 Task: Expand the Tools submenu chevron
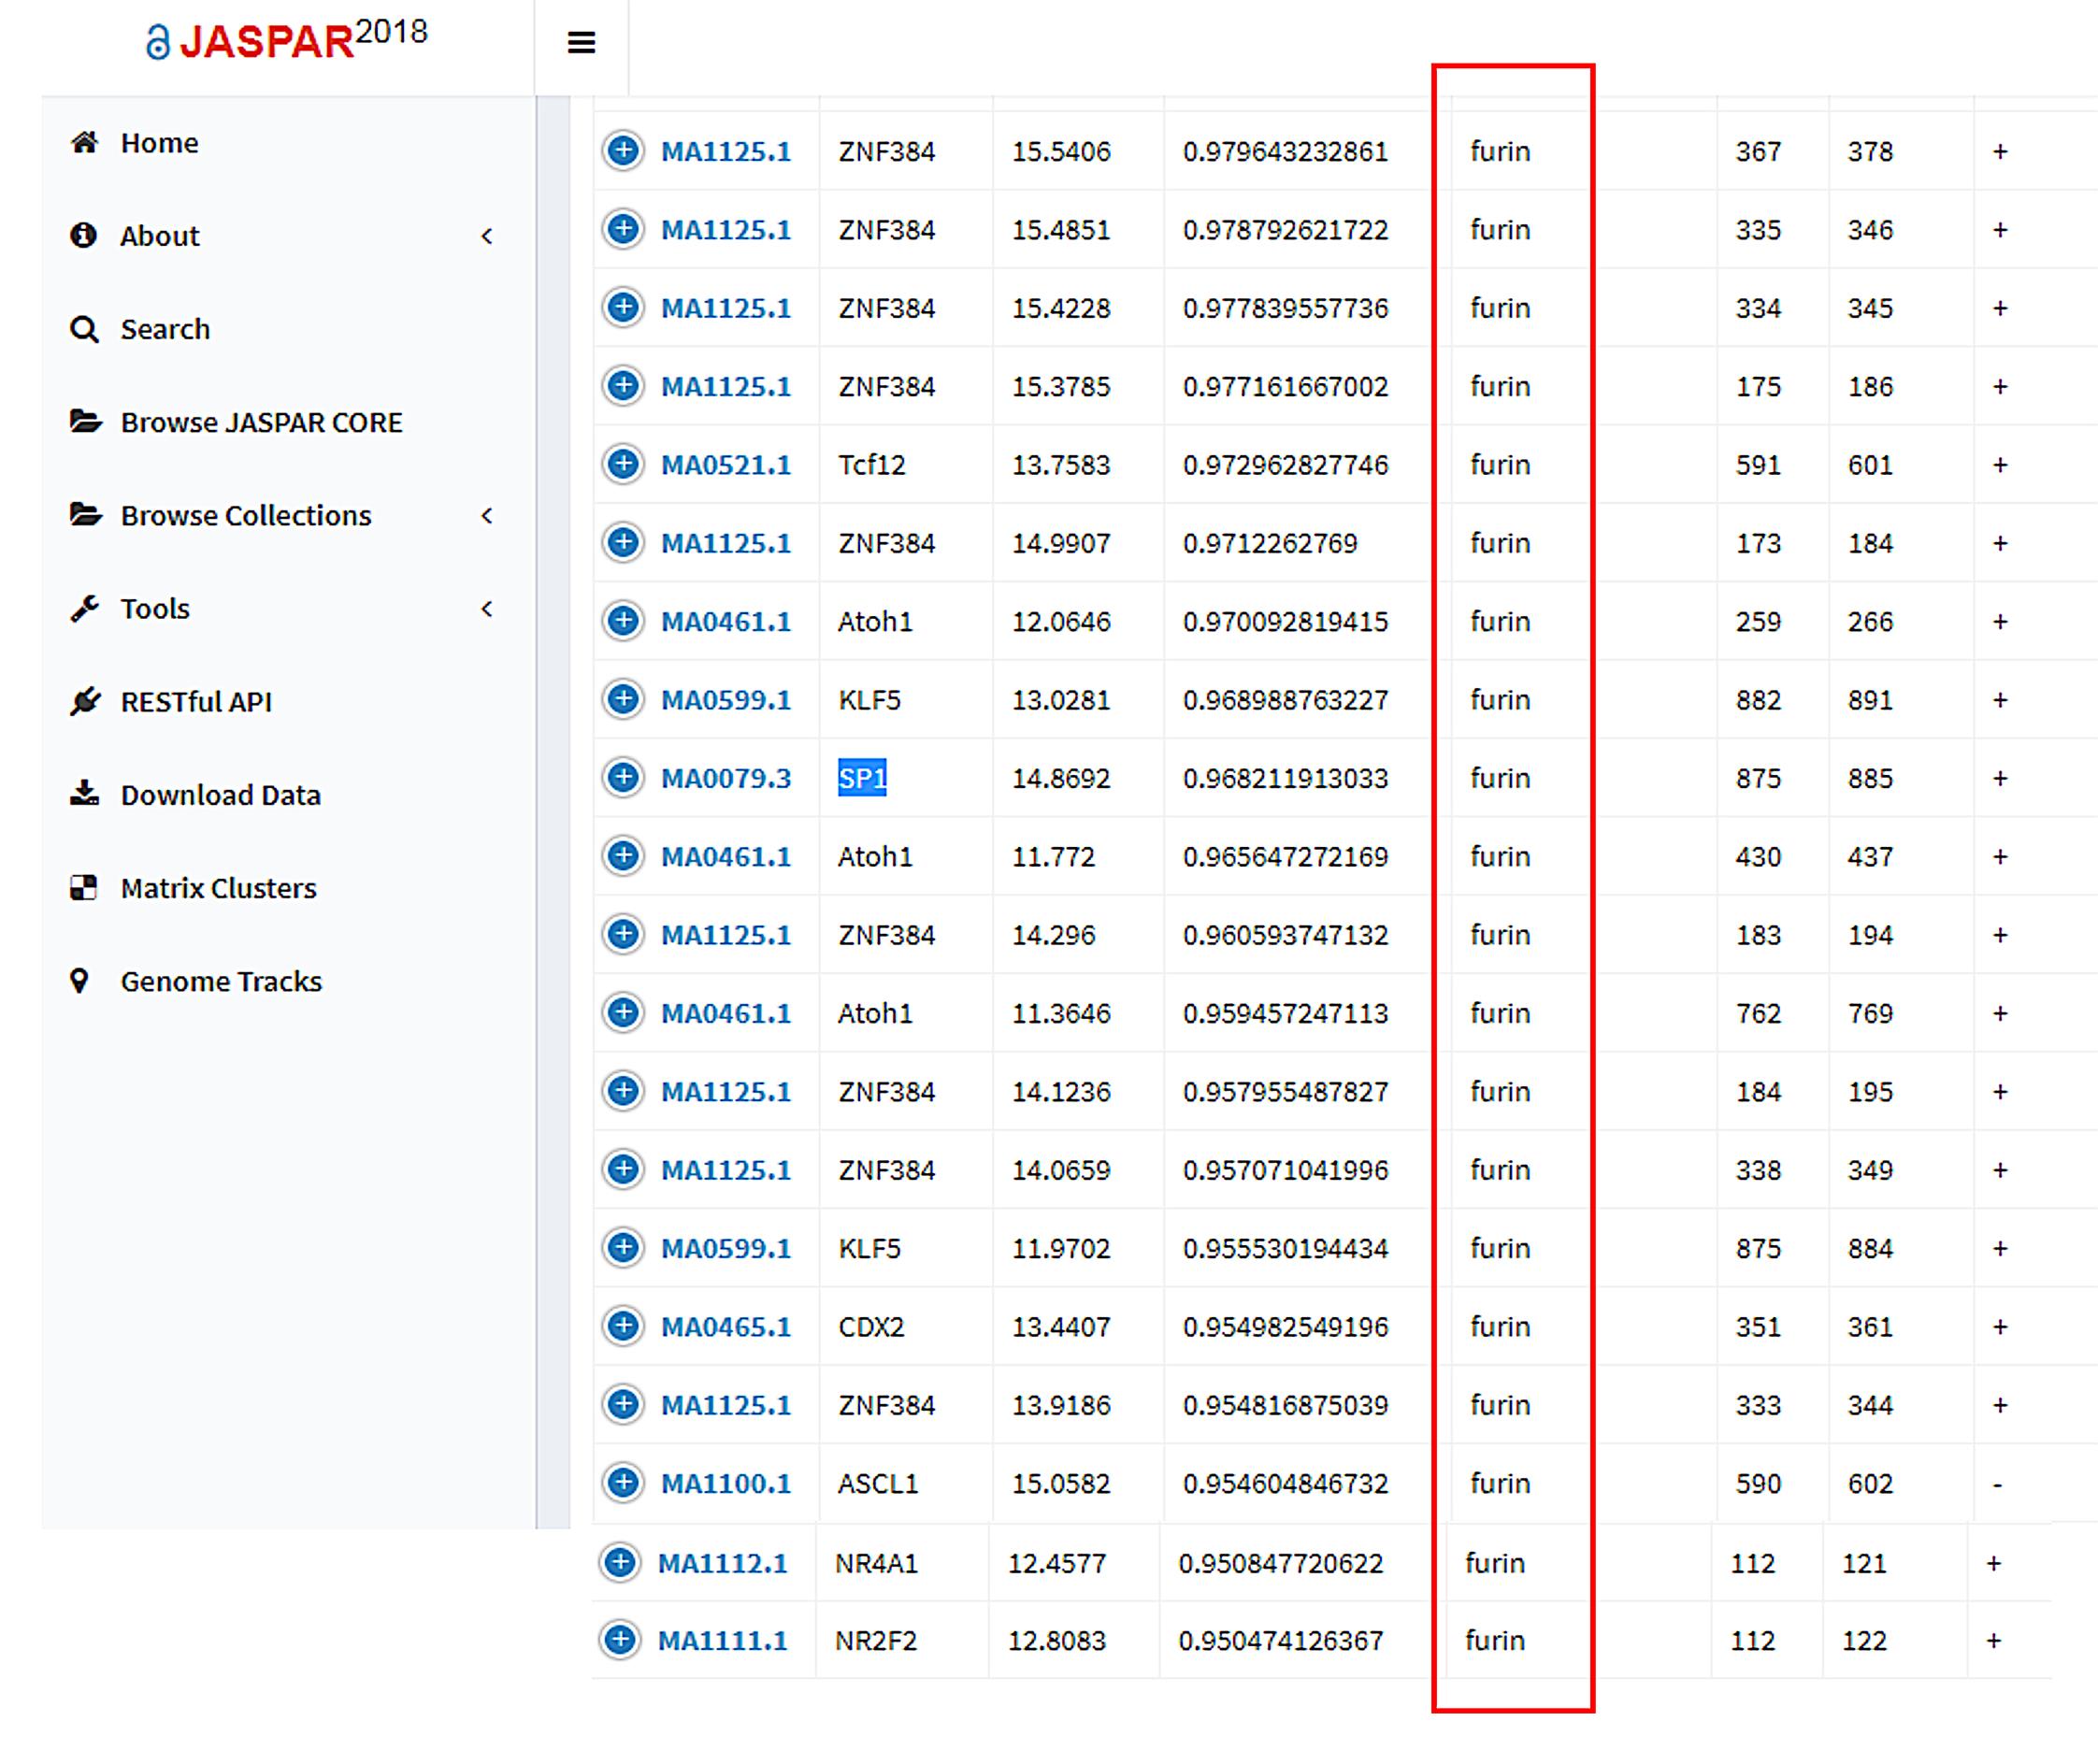(487, 608)
